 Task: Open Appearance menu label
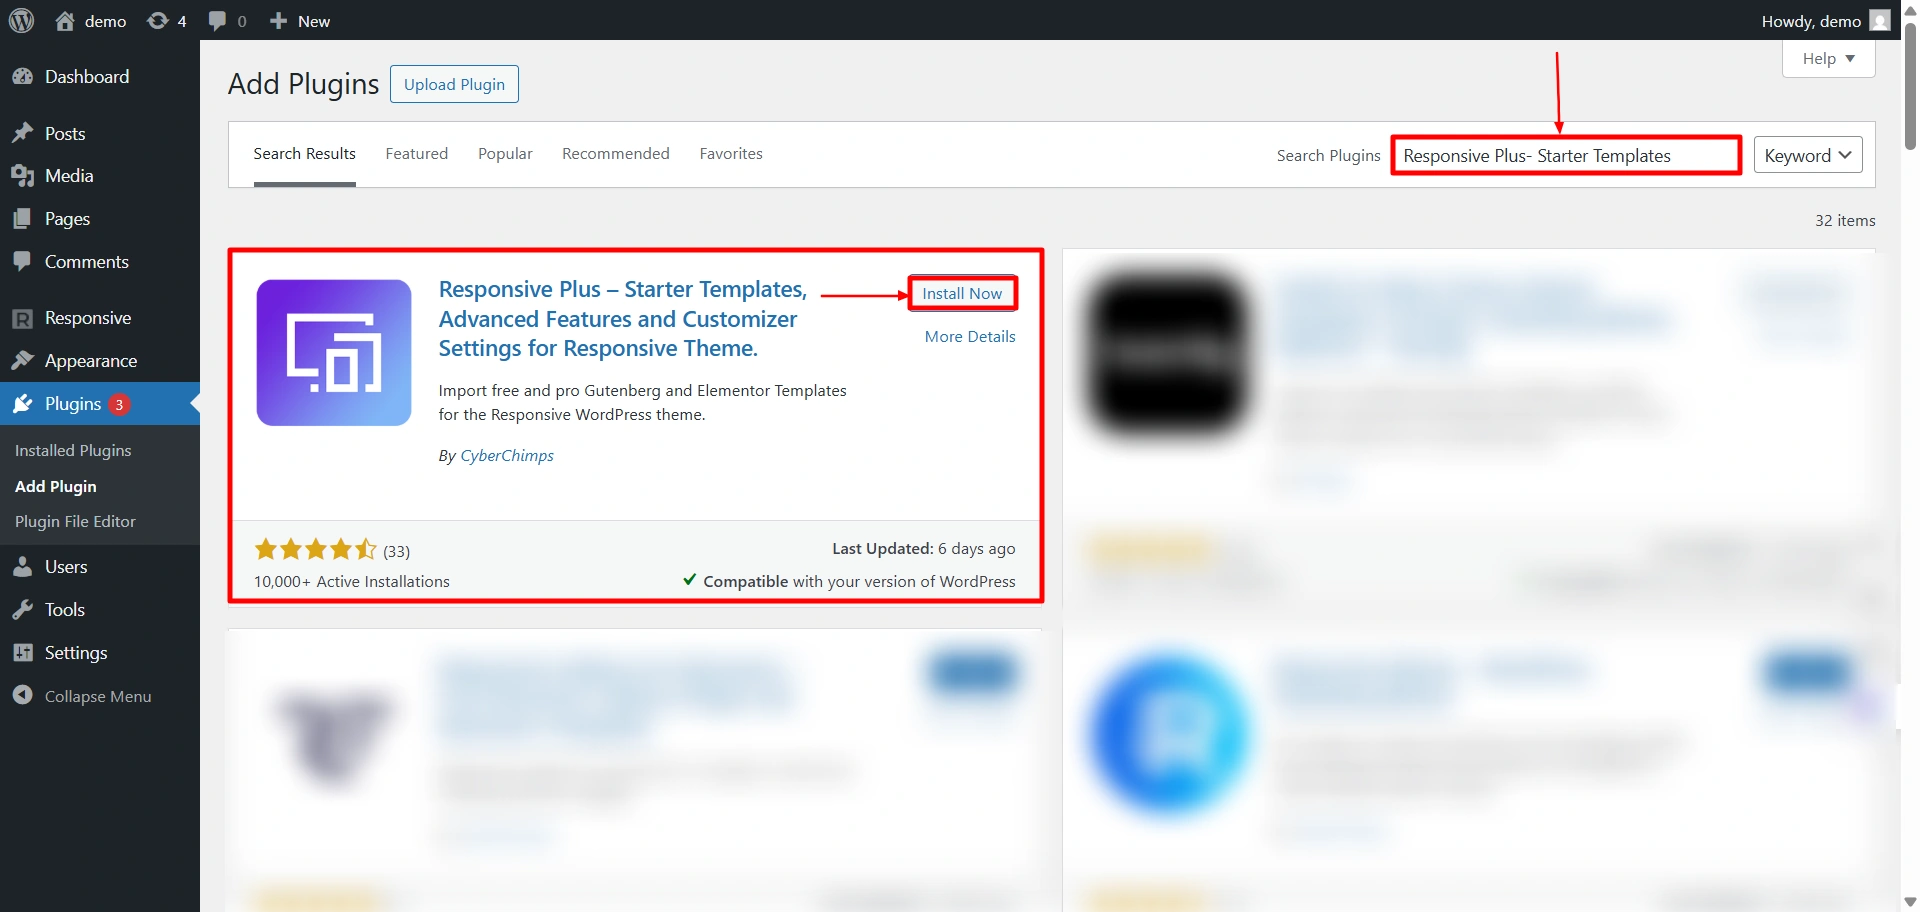[x=91, y=361]
